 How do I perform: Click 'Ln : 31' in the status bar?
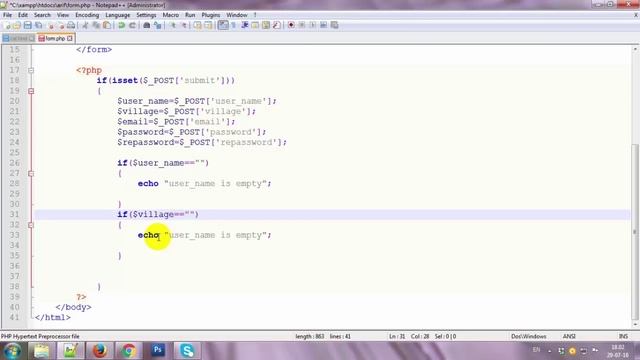(x=397, y=337)
